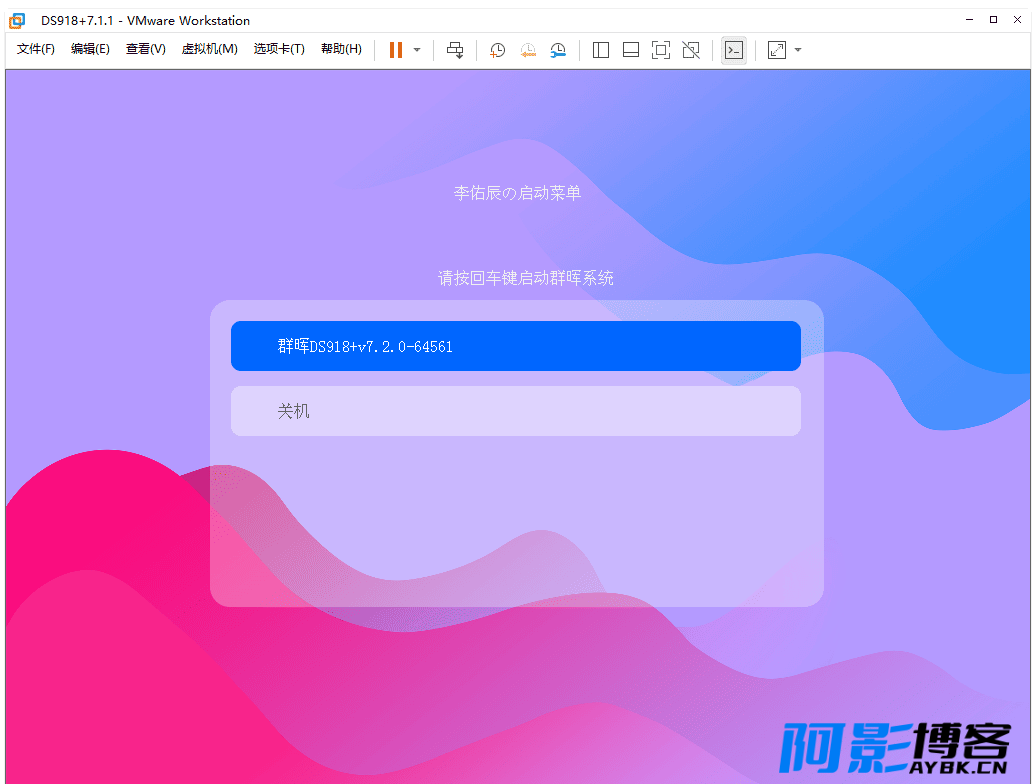Take a snapshot of the virtual machine
Viewport: 1033px width, 784px height.
[x=497, y=50]
